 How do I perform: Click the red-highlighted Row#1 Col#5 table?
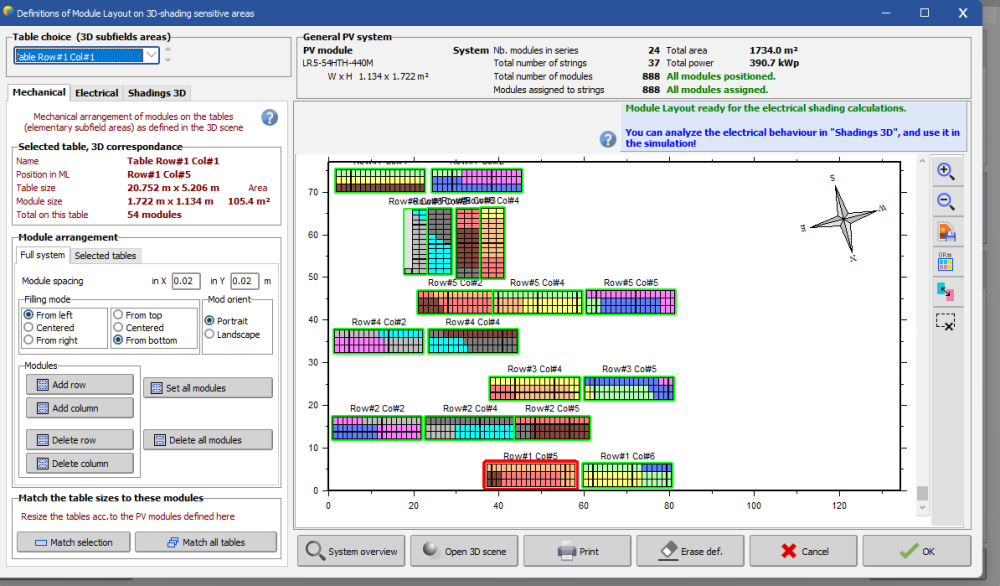coord(531,475)
